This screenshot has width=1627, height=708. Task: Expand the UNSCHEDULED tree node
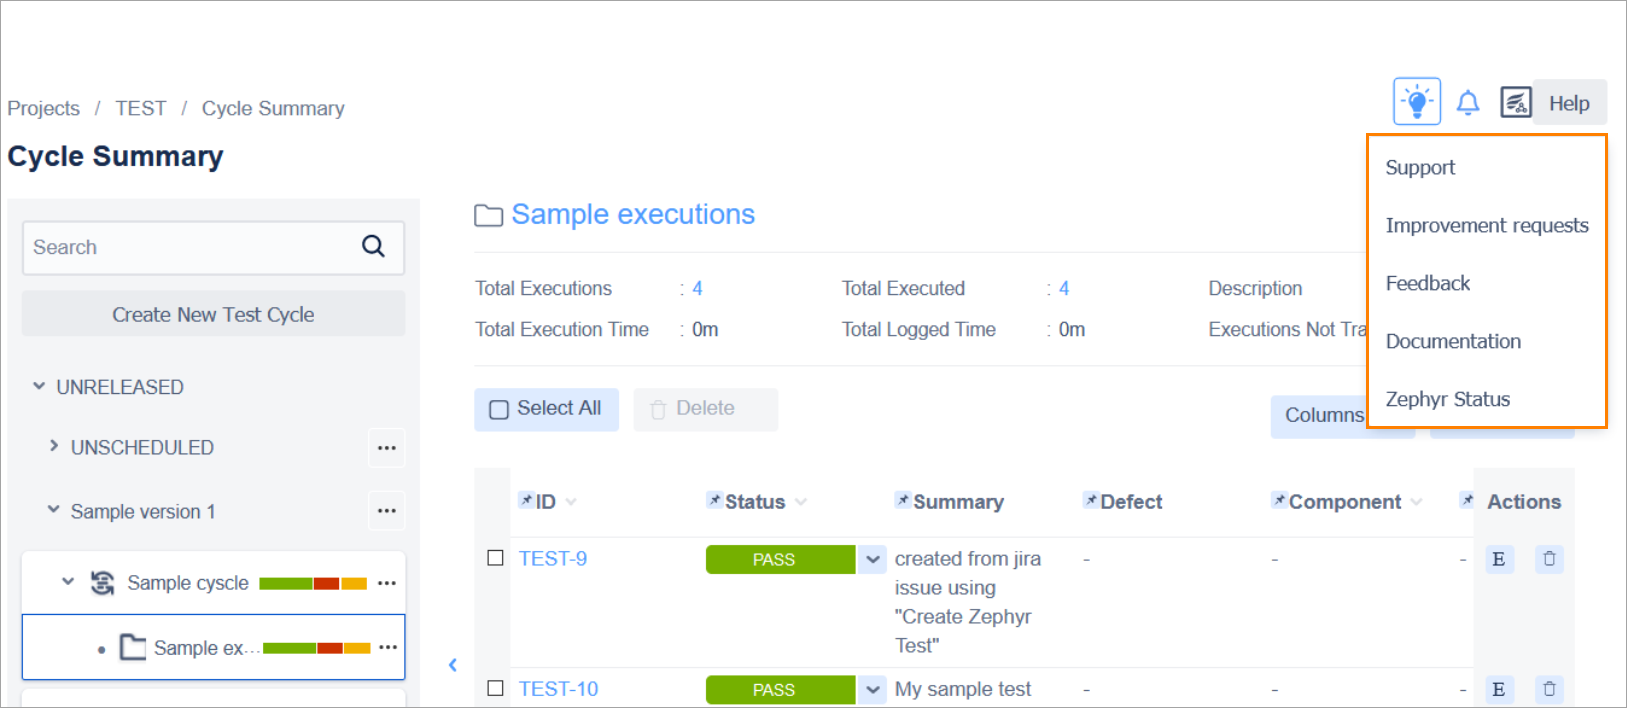click(54, 446)
